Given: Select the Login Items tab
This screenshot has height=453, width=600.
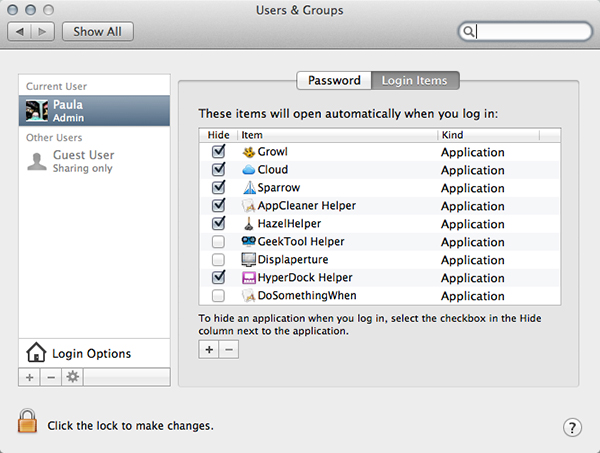Looking at the screenshot, I should click(x=415, y=80).
